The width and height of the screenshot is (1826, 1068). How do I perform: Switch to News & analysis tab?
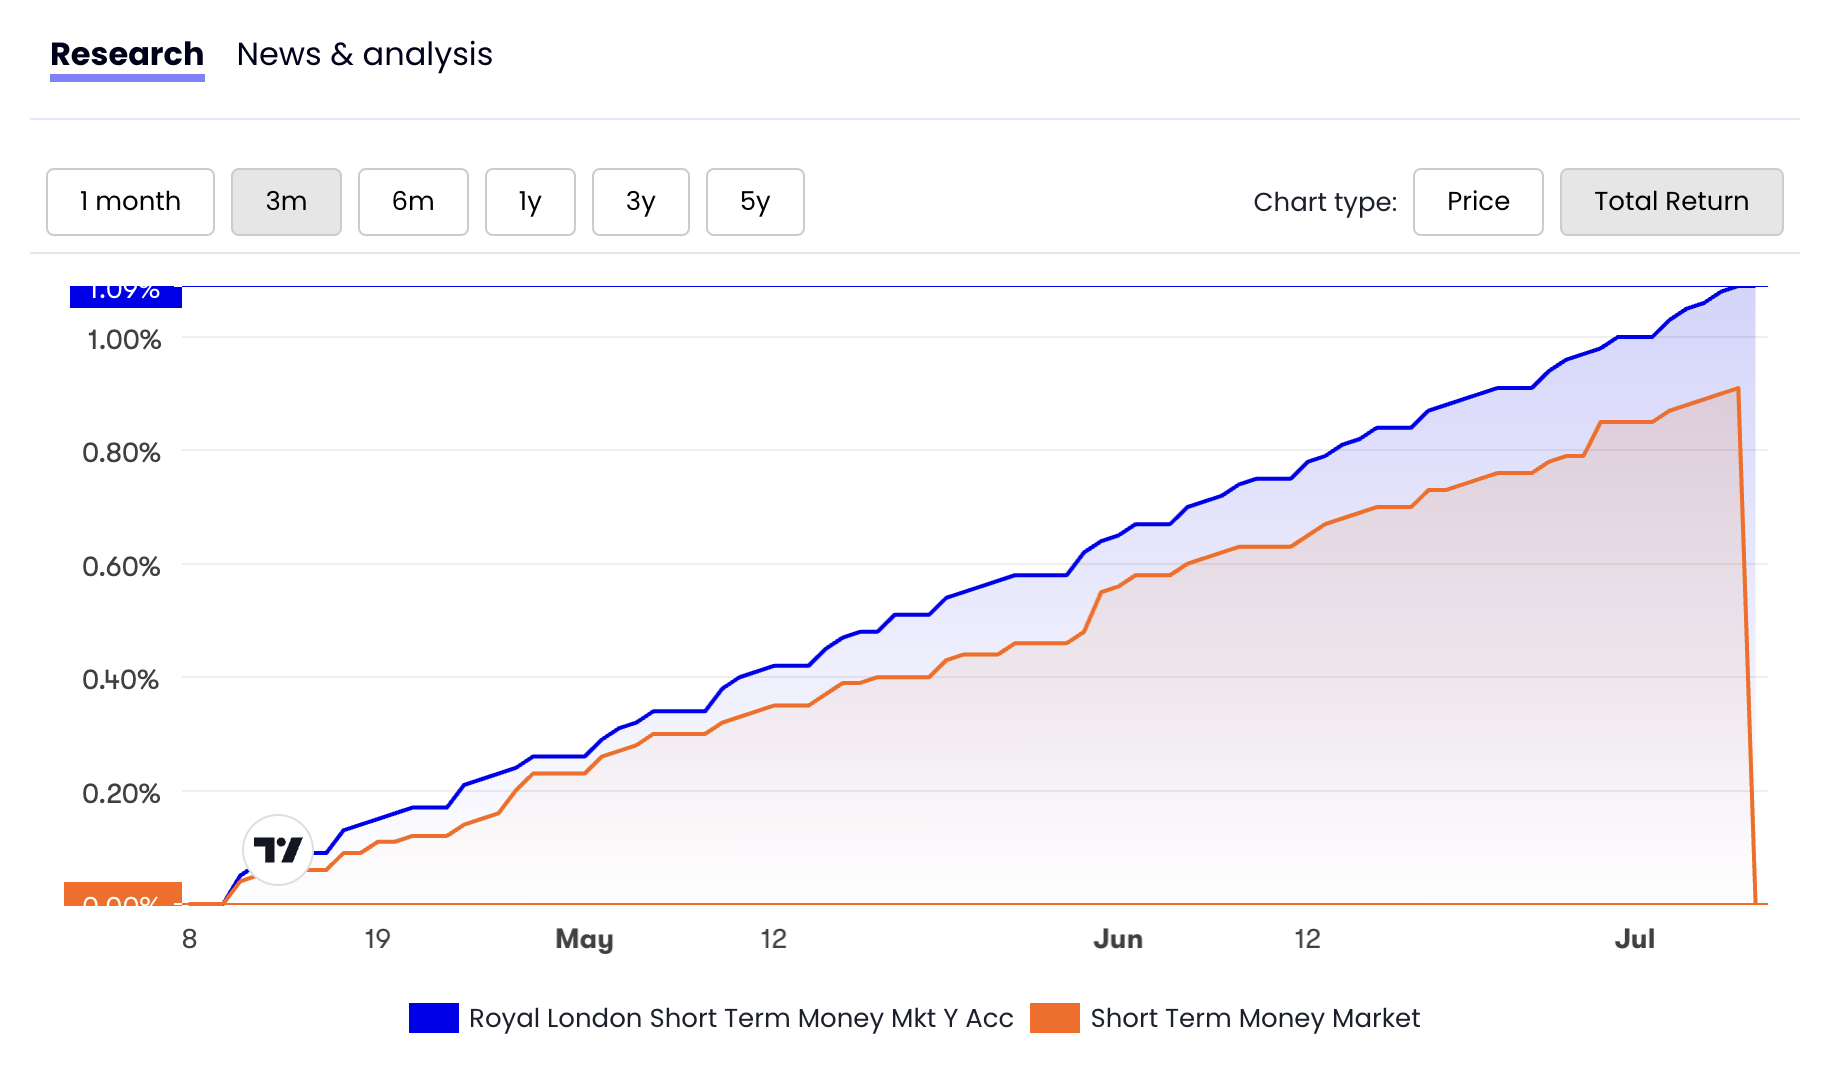click(x=364, y=54)
